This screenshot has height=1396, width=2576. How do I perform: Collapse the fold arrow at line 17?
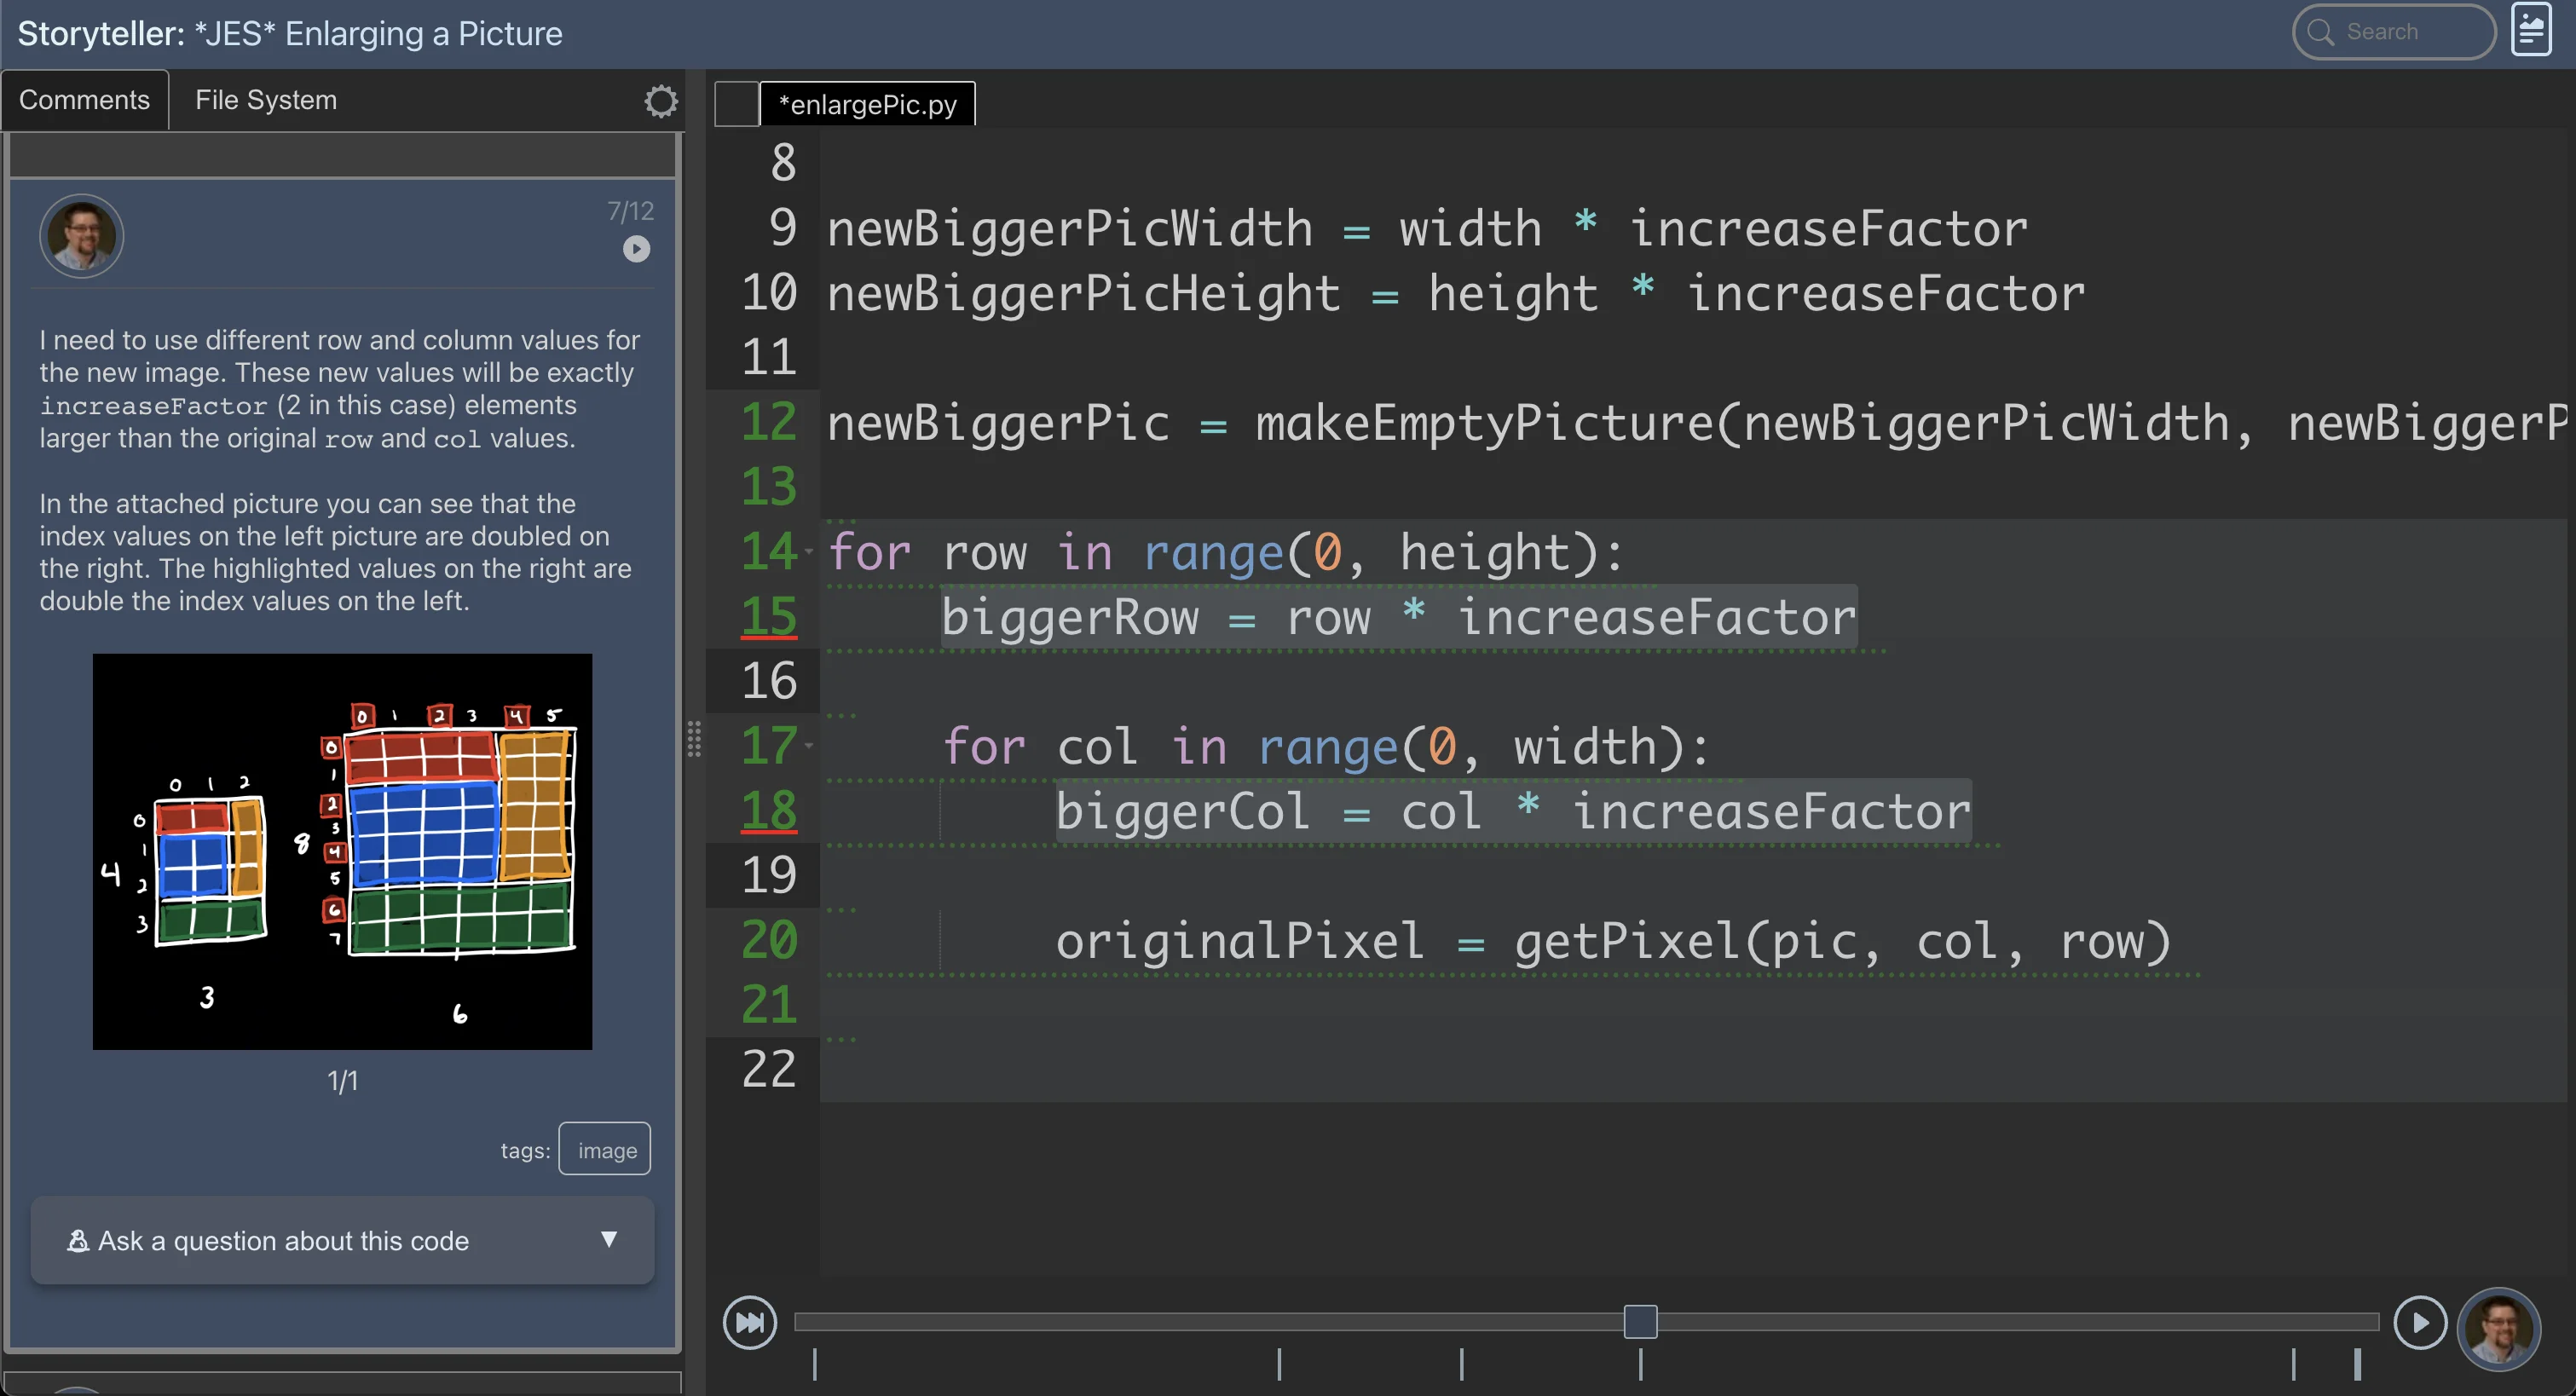click(808, 745)
